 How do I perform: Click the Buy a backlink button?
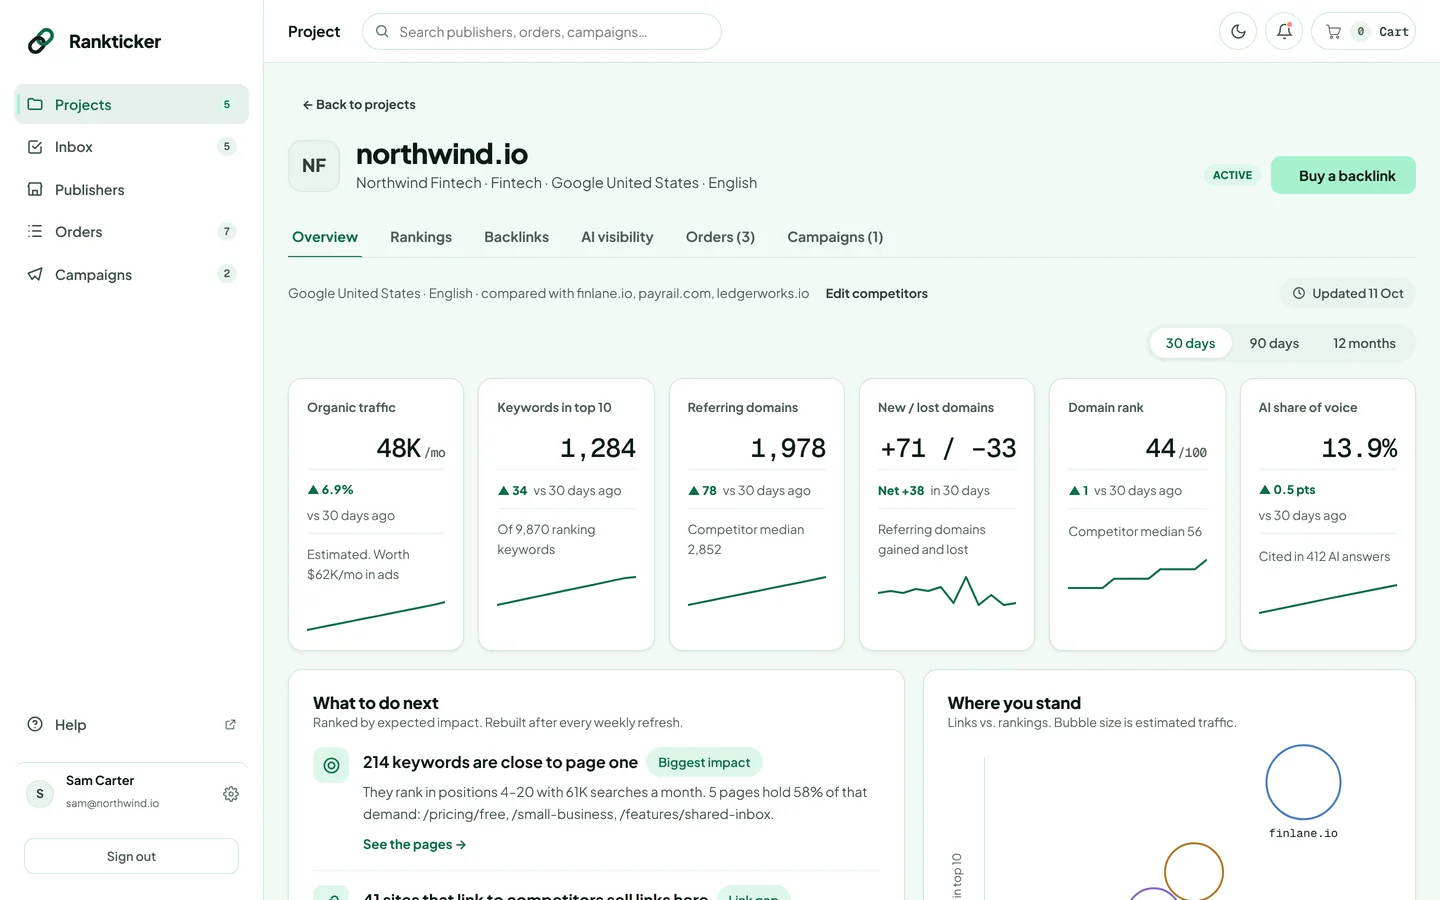pyautogui.click(x=1343, y=175)
